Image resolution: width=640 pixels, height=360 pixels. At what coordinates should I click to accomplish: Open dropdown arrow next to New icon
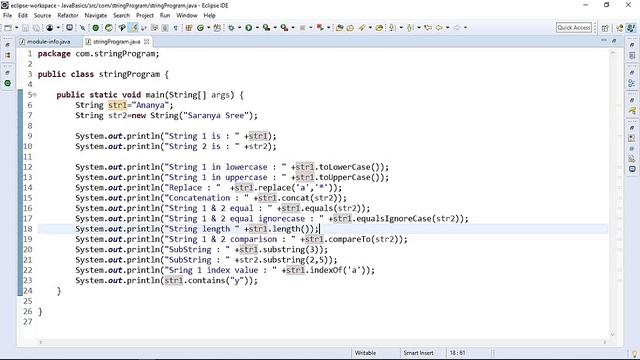pos(16,28)
